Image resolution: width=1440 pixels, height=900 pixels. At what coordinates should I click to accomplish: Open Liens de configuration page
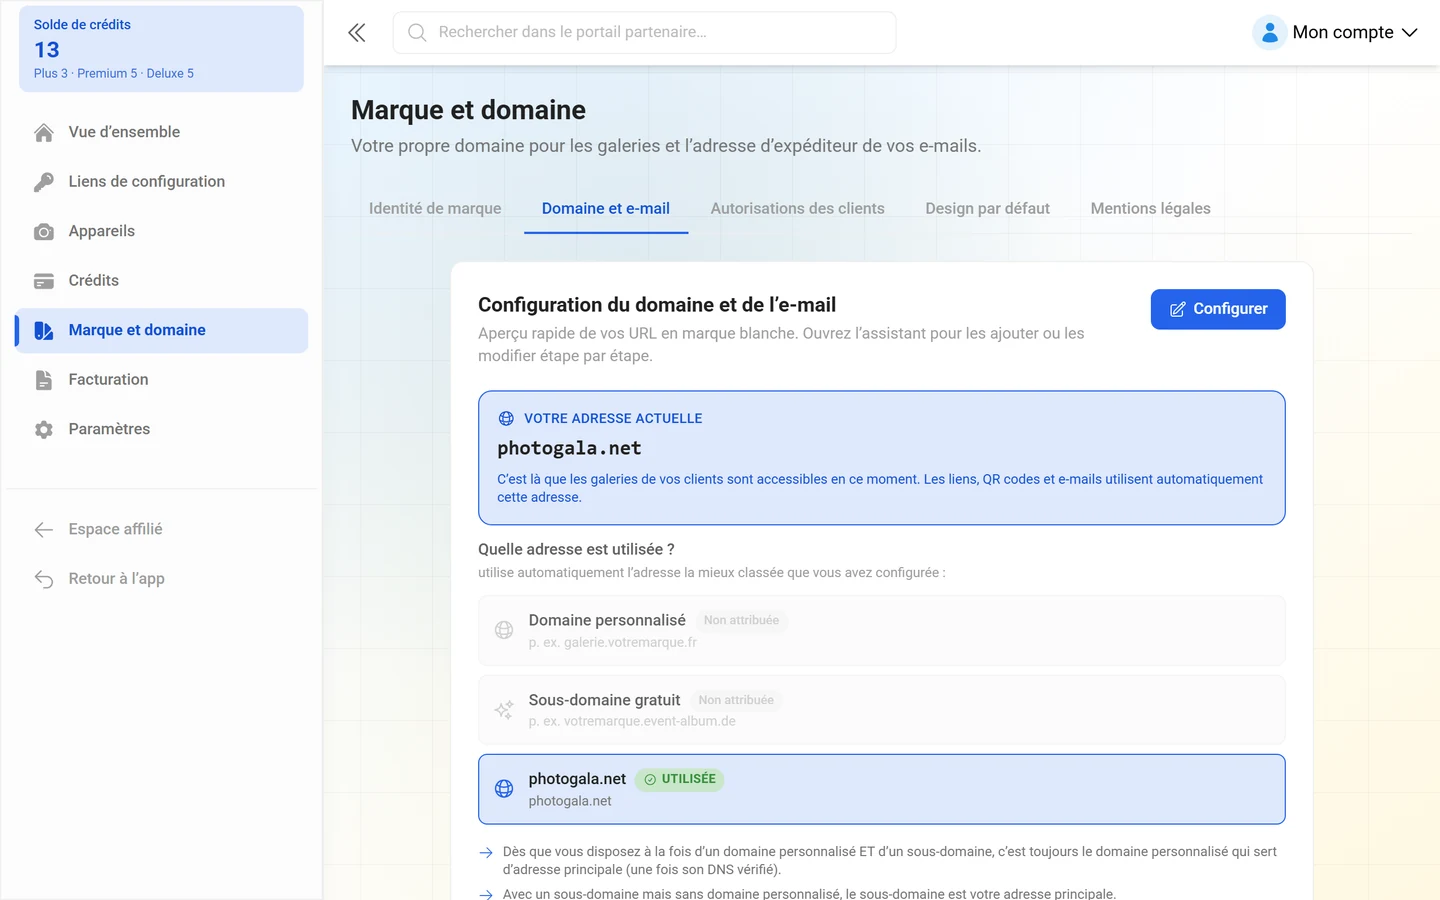tap(162, 182)
